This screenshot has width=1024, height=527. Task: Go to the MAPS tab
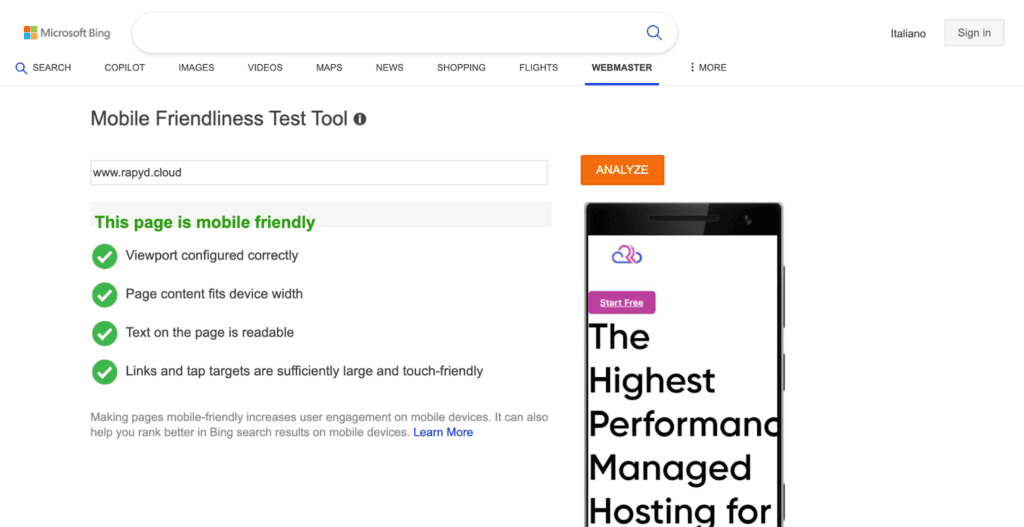tap(329, 67)
